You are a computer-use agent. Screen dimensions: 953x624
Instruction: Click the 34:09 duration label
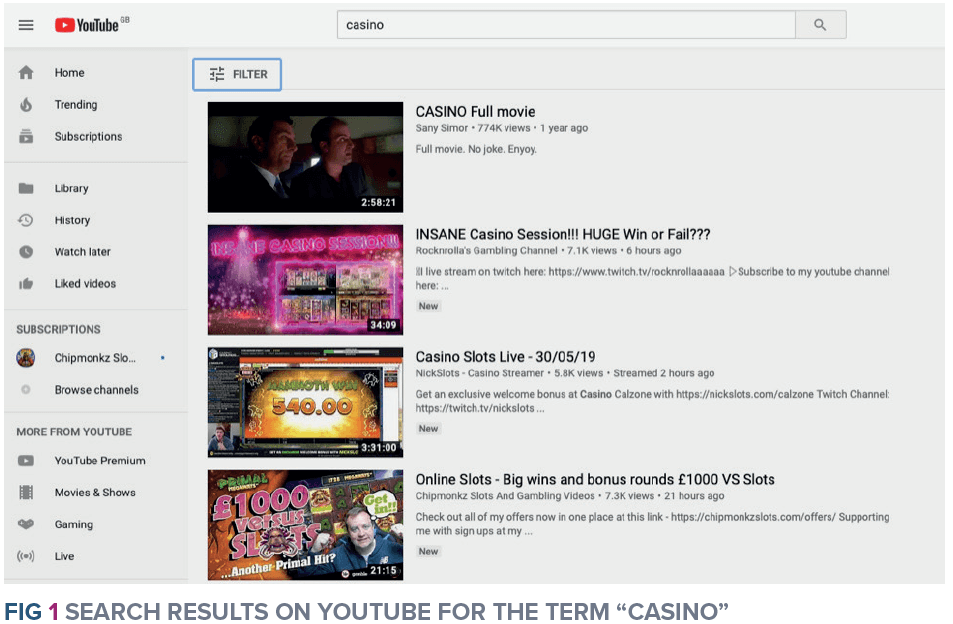click(384, 325)
